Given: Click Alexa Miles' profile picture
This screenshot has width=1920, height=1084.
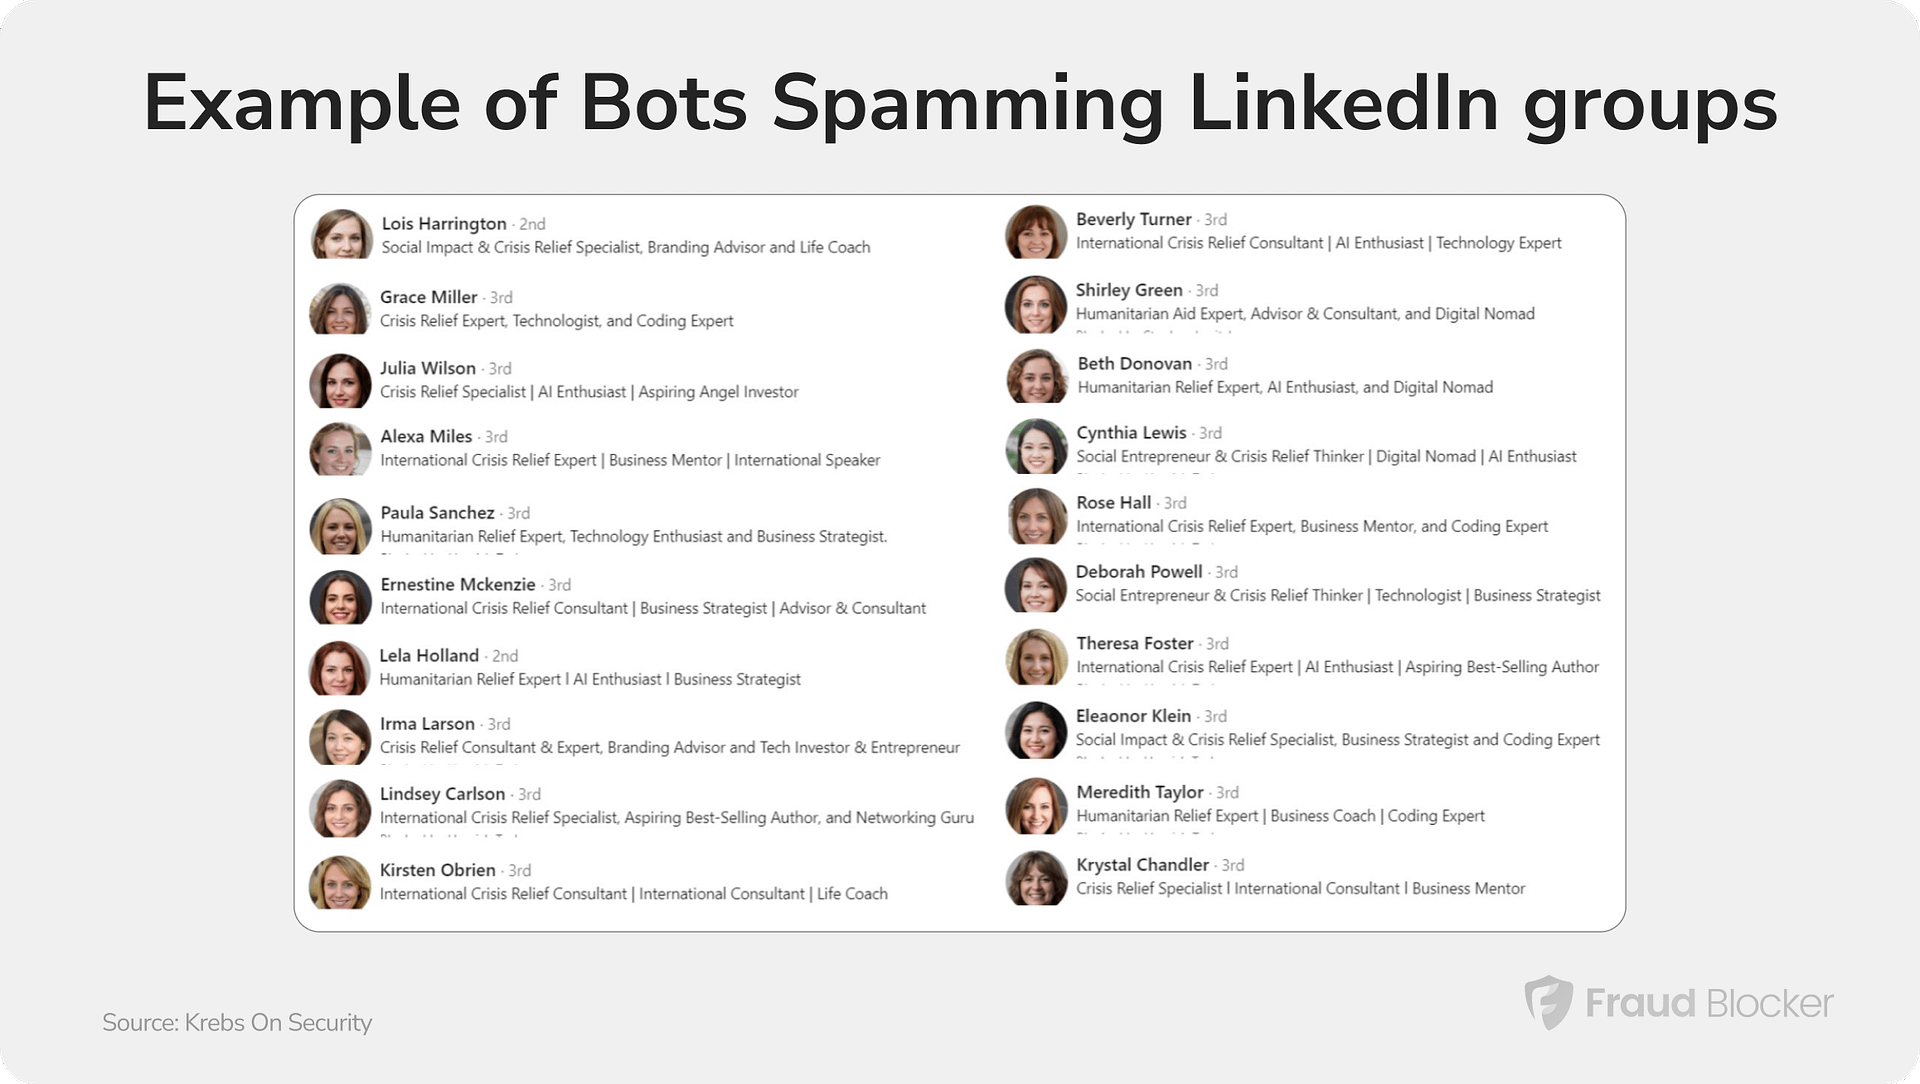Looking at the screenshot, I should tap(340, 449).
